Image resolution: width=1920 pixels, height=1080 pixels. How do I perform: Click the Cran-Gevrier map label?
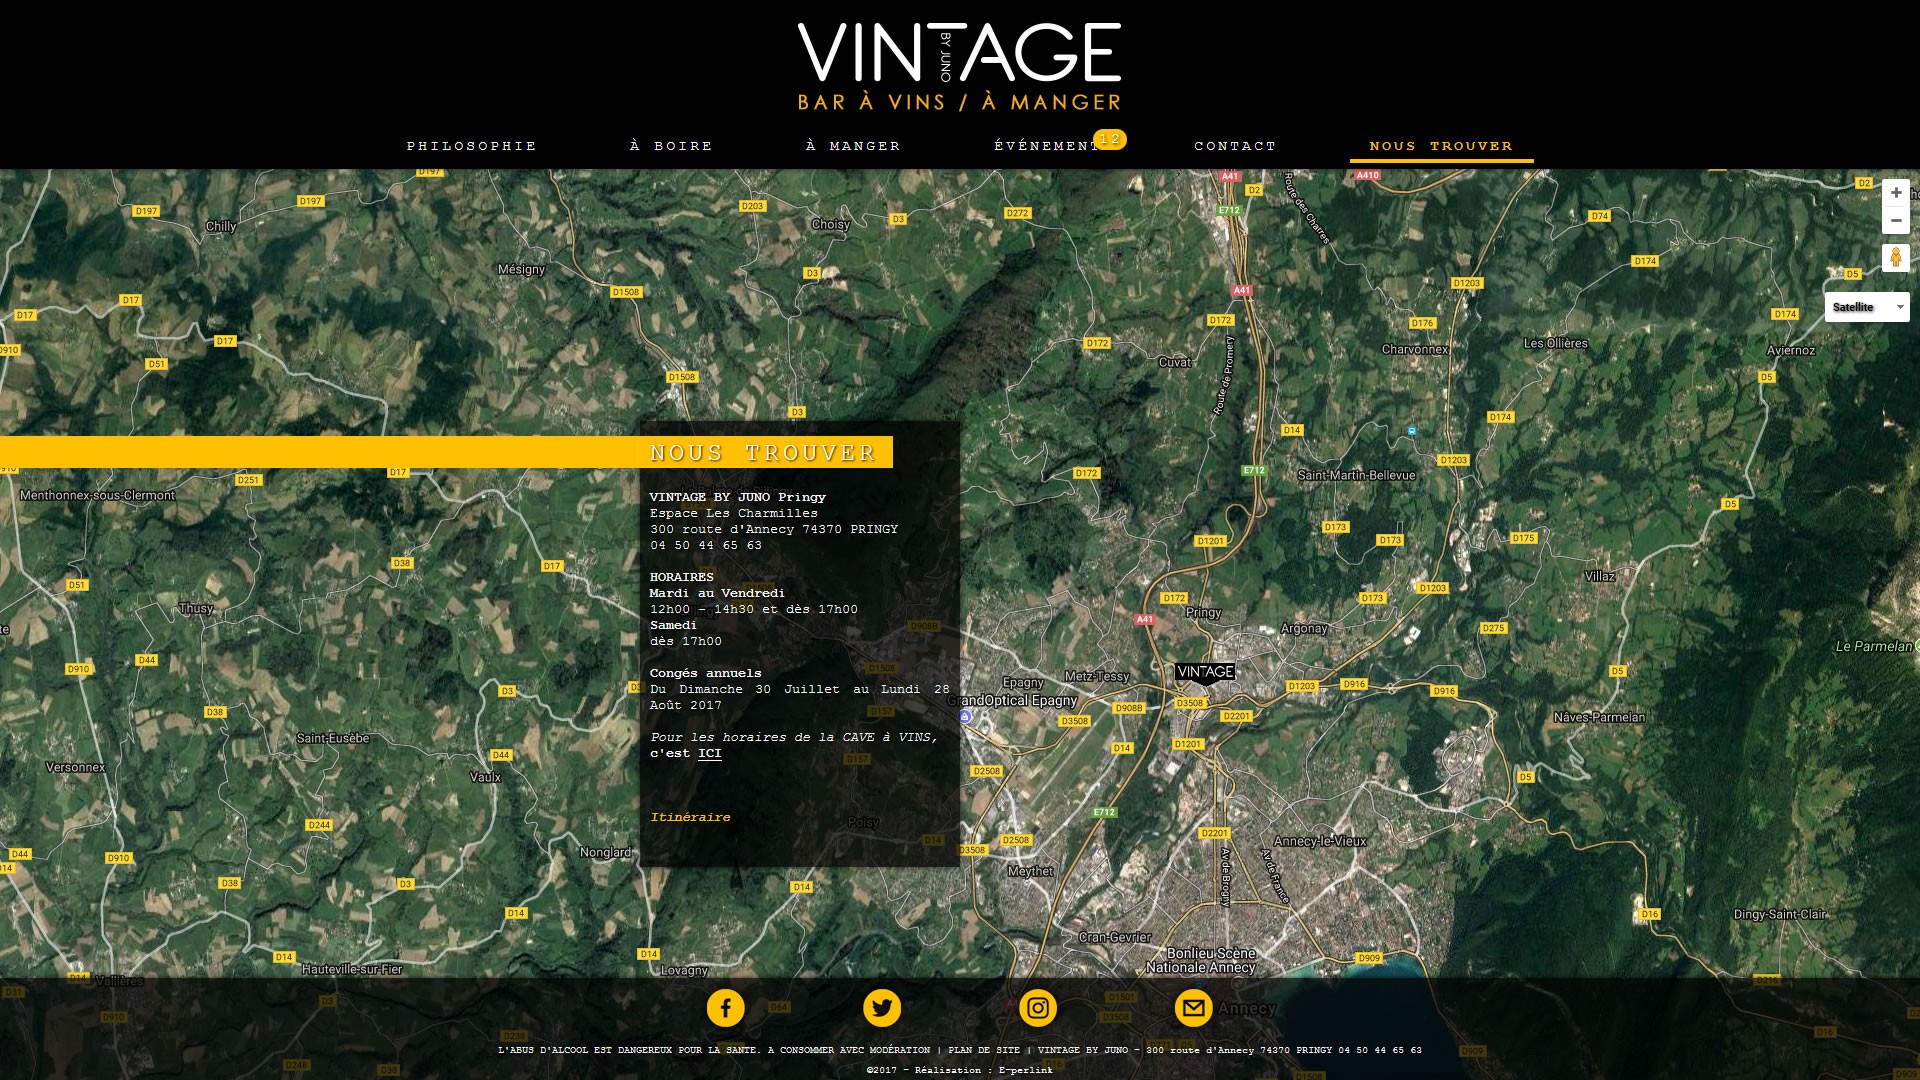point(1115,937)
